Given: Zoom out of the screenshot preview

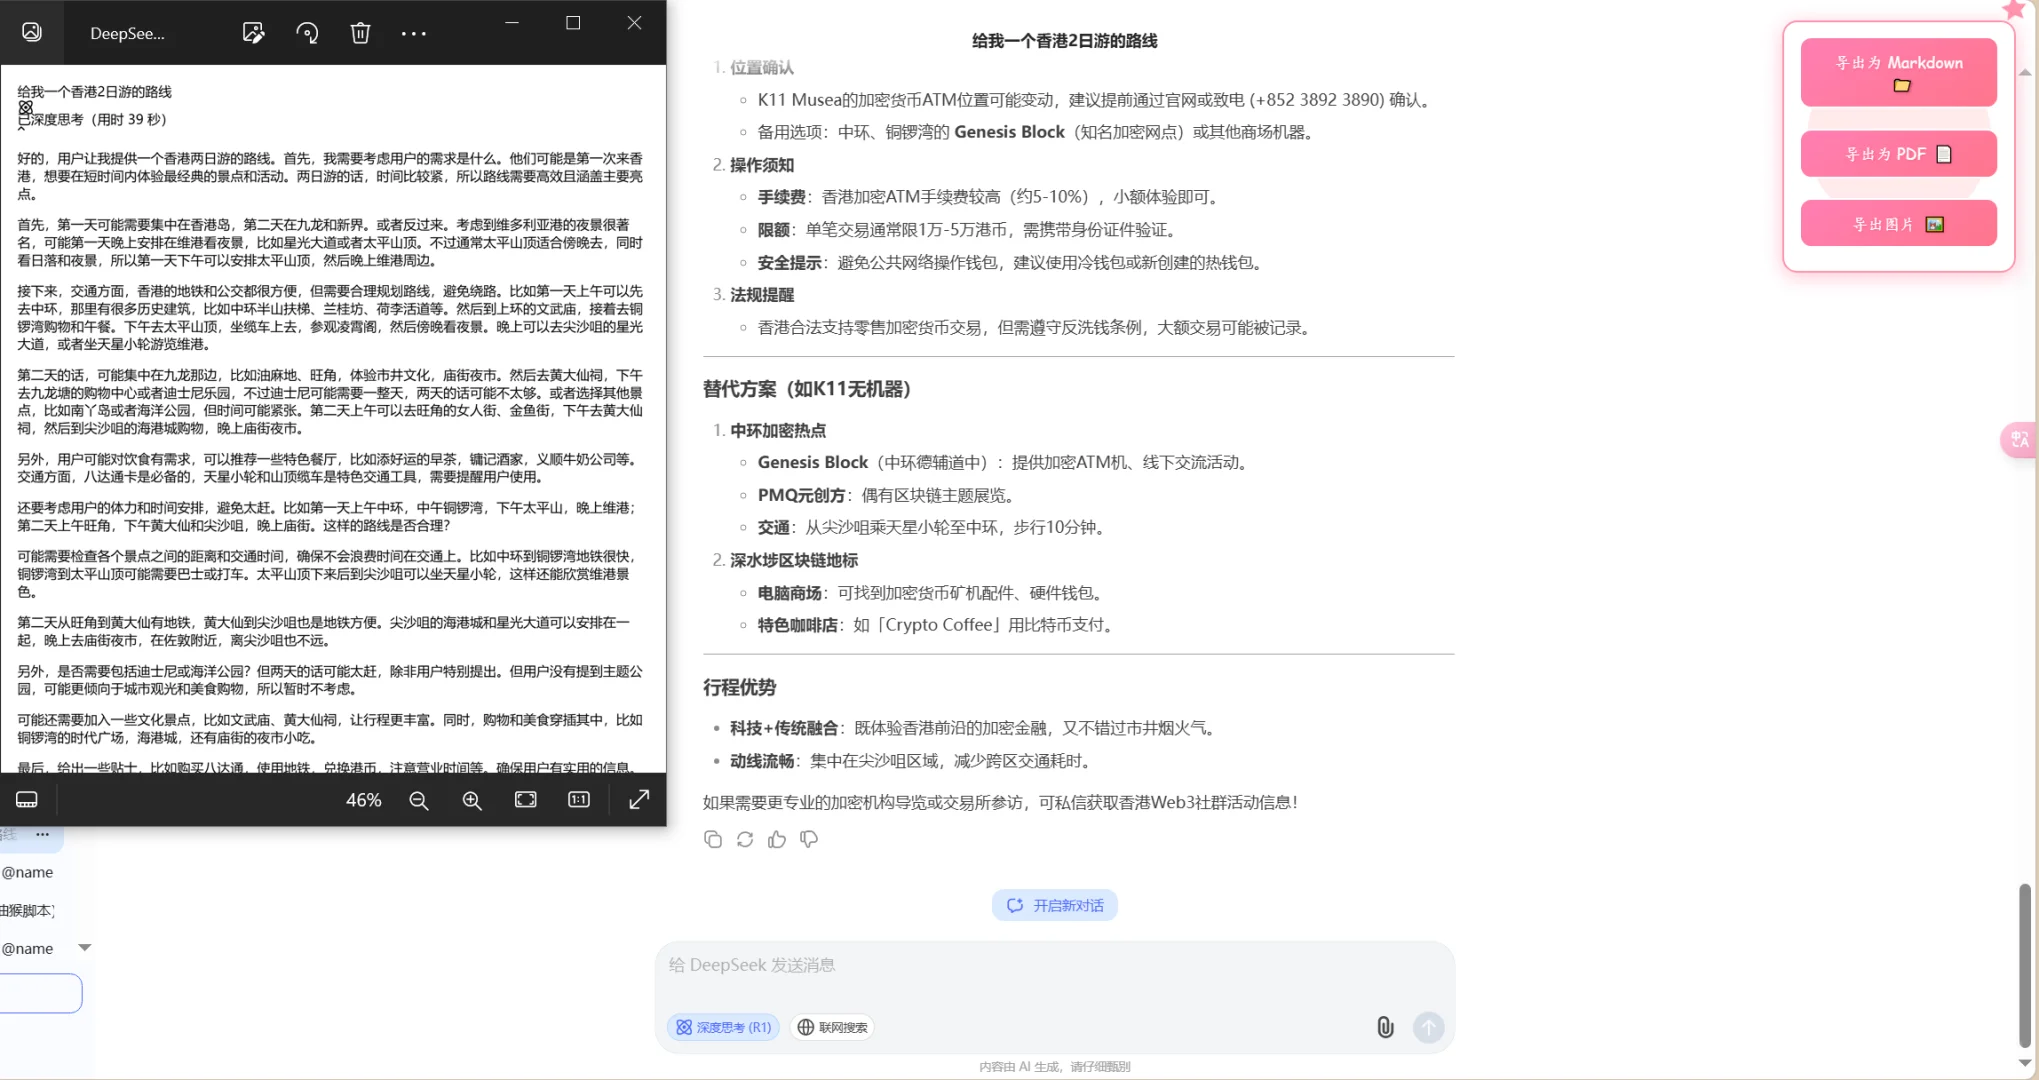Looking at the screenshot, I should [x=419, y=800].
